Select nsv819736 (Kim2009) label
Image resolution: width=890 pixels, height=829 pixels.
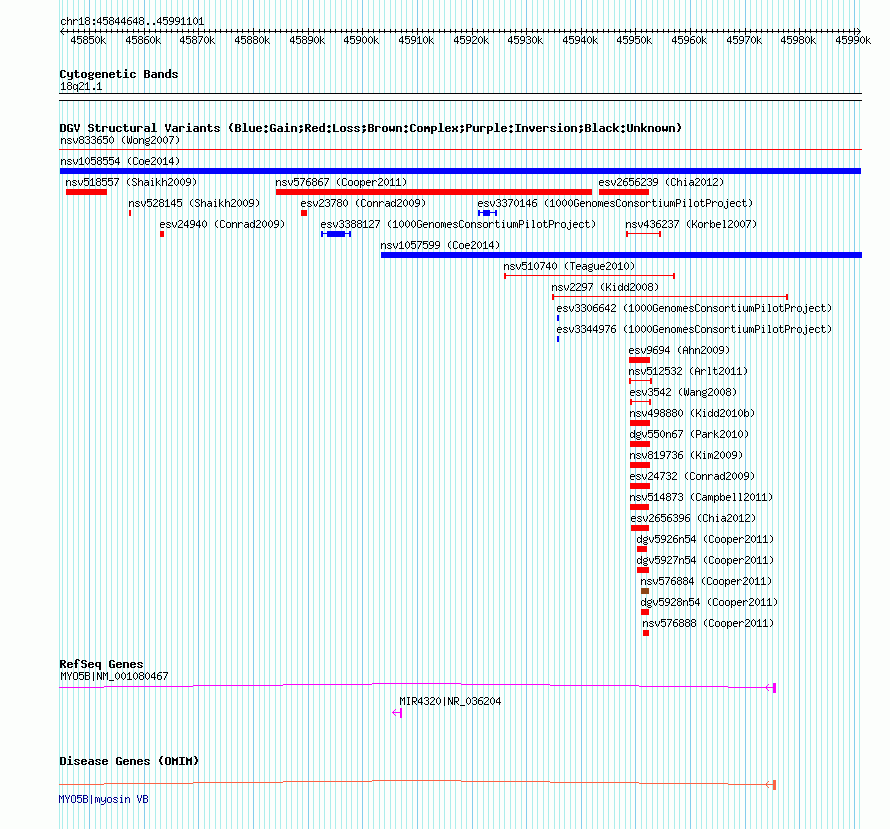point(686,455)
